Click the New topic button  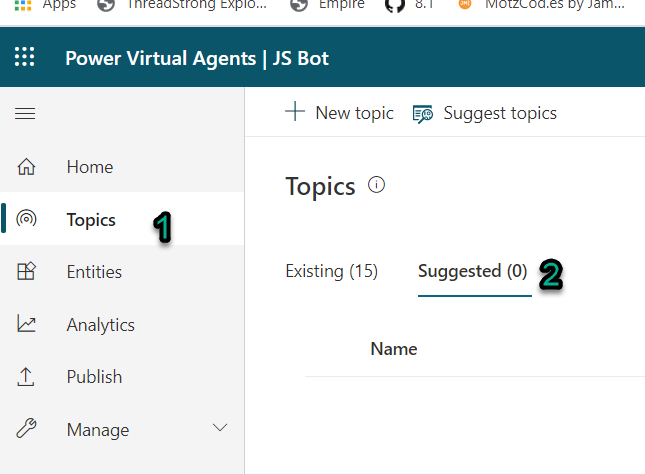(339, 113)
